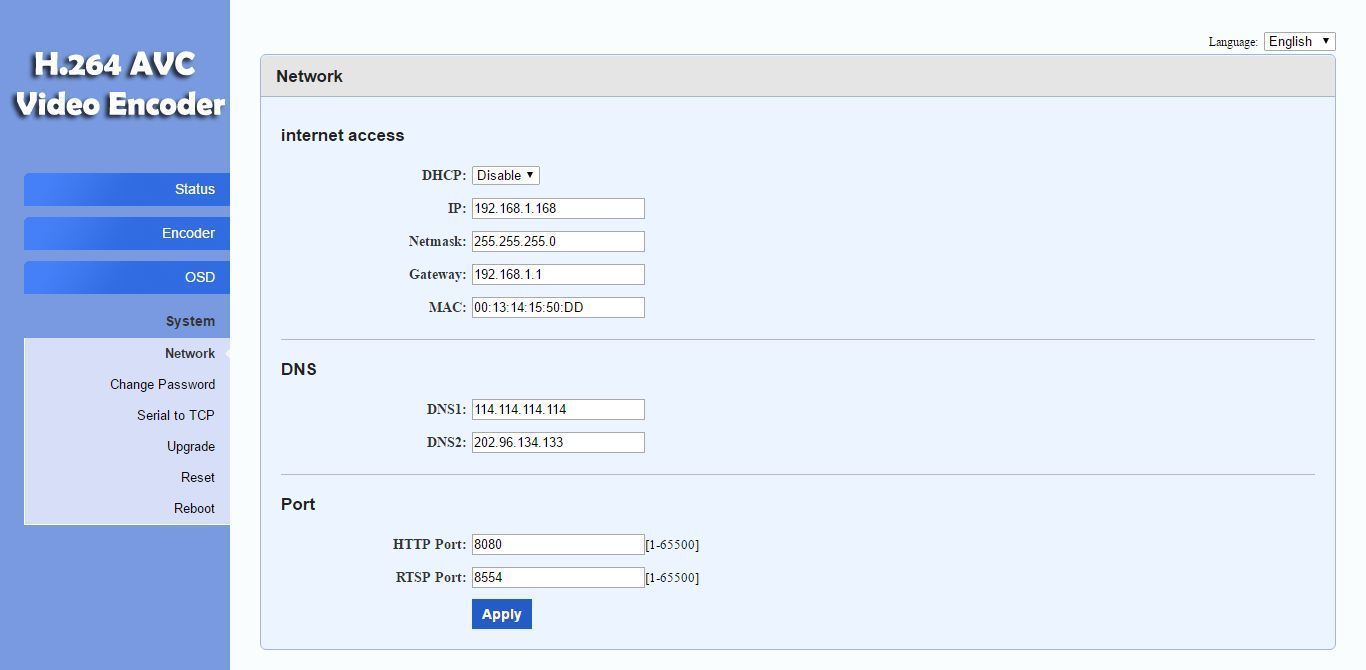
Task: Focus the DNS1 input field
Action: [557, 409]
